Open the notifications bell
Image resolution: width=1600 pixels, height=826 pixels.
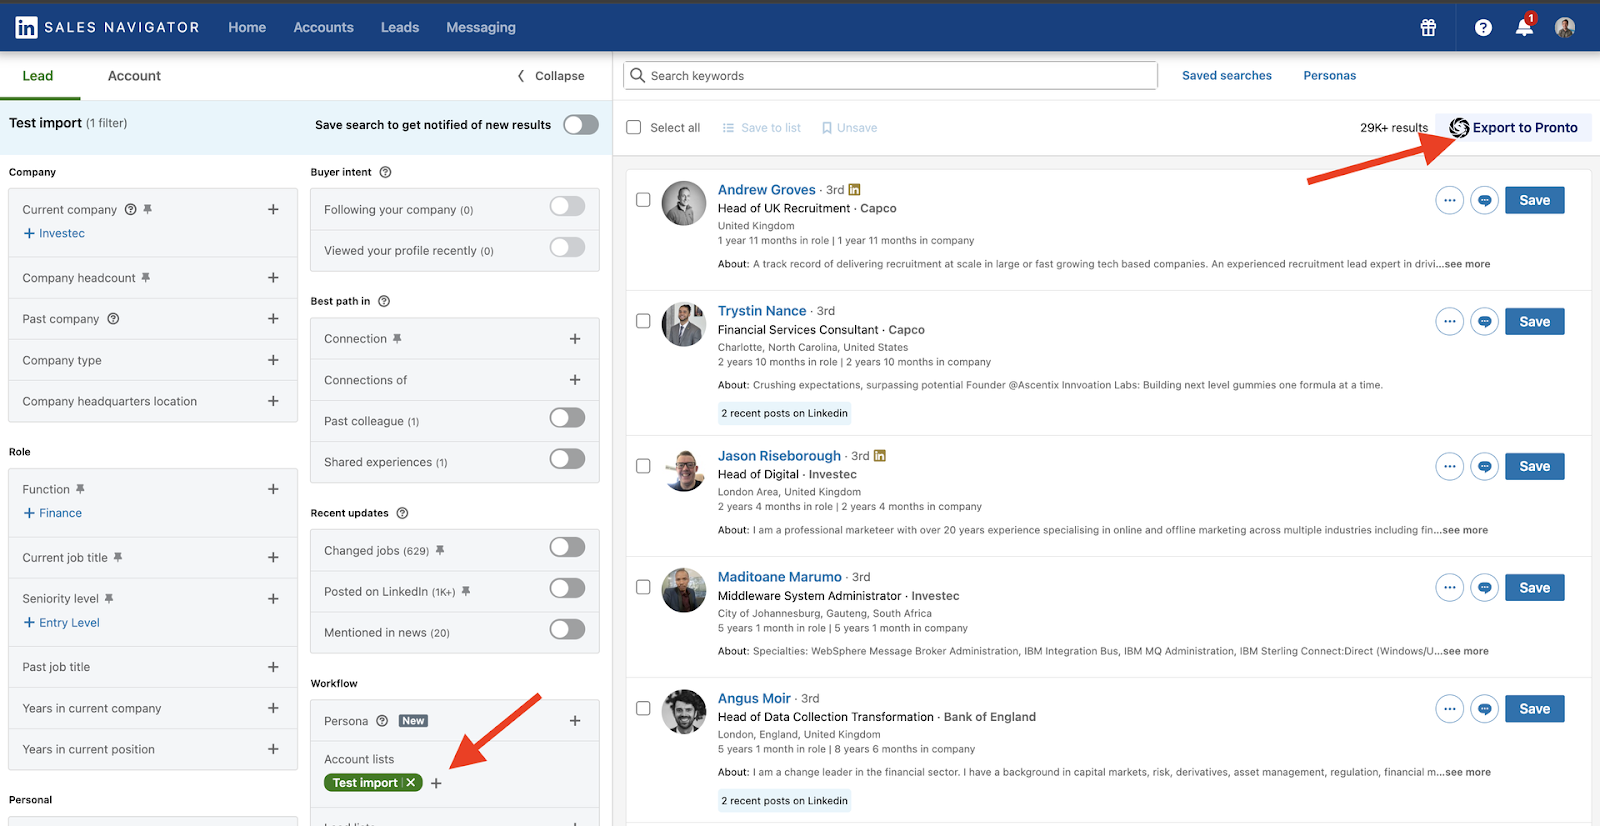tap(1524, 27)
